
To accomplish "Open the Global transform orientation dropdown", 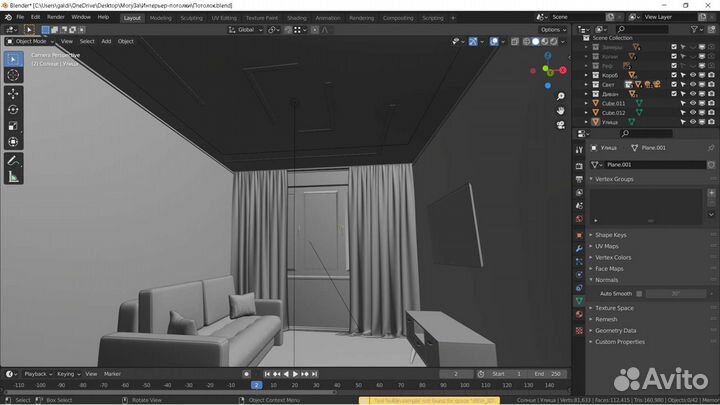I will coord(246,30).
